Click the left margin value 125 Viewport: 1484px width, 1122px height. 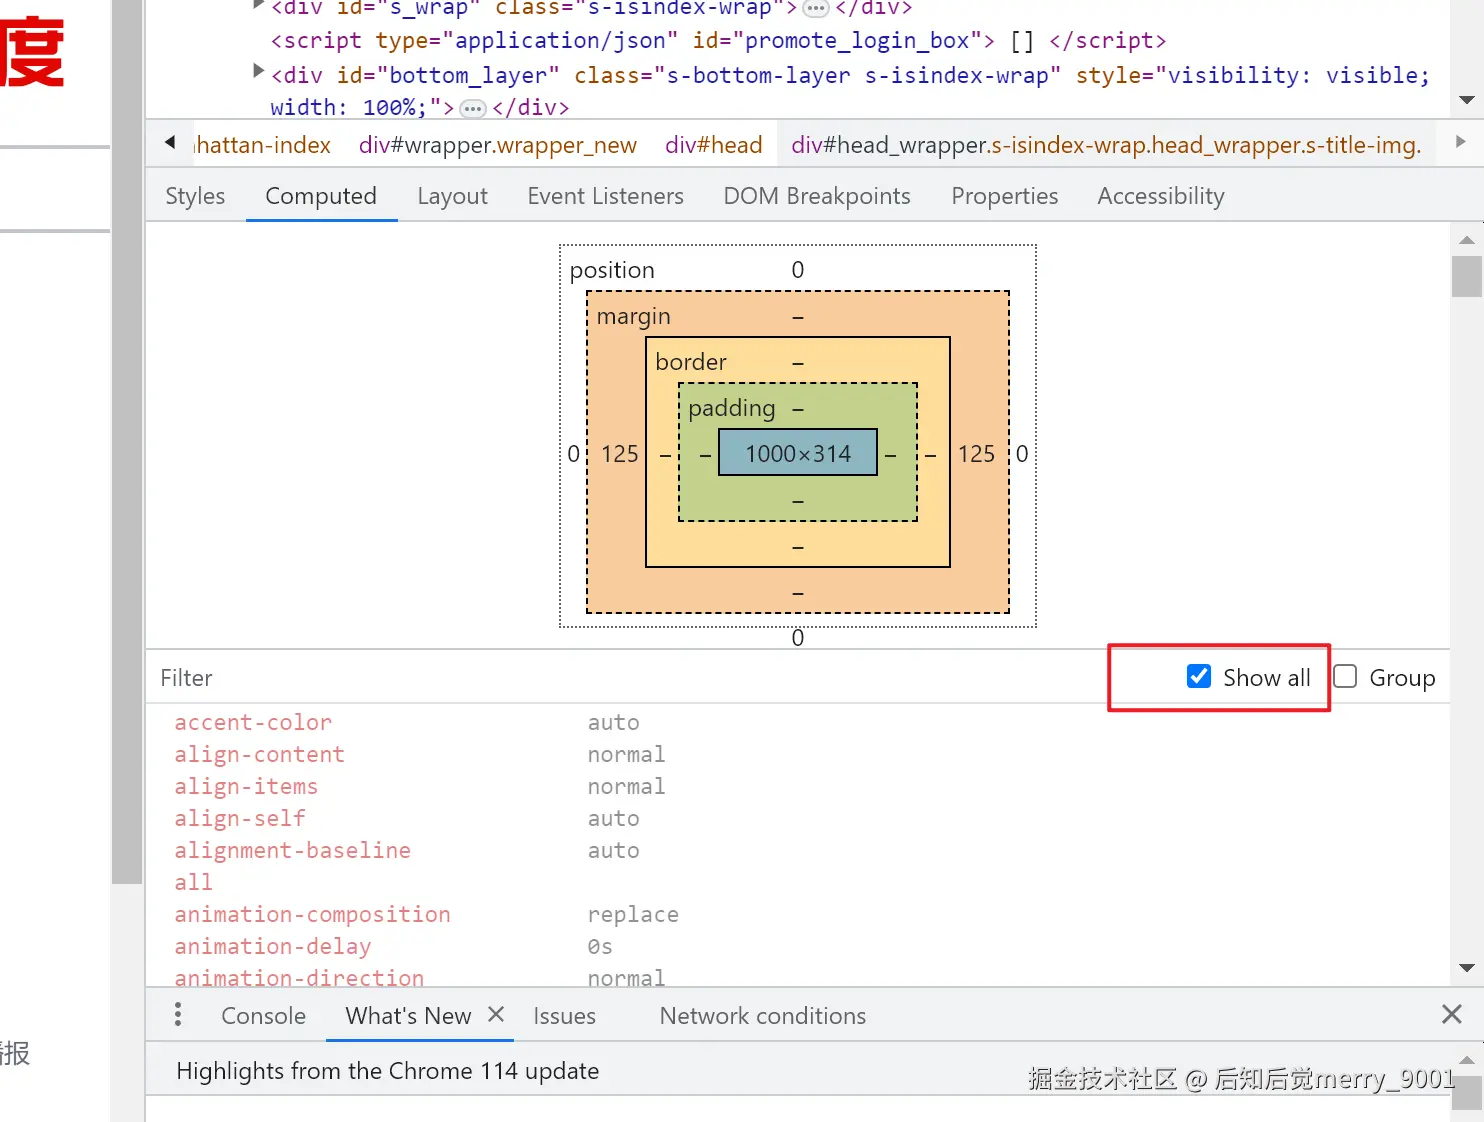(619, 454)
